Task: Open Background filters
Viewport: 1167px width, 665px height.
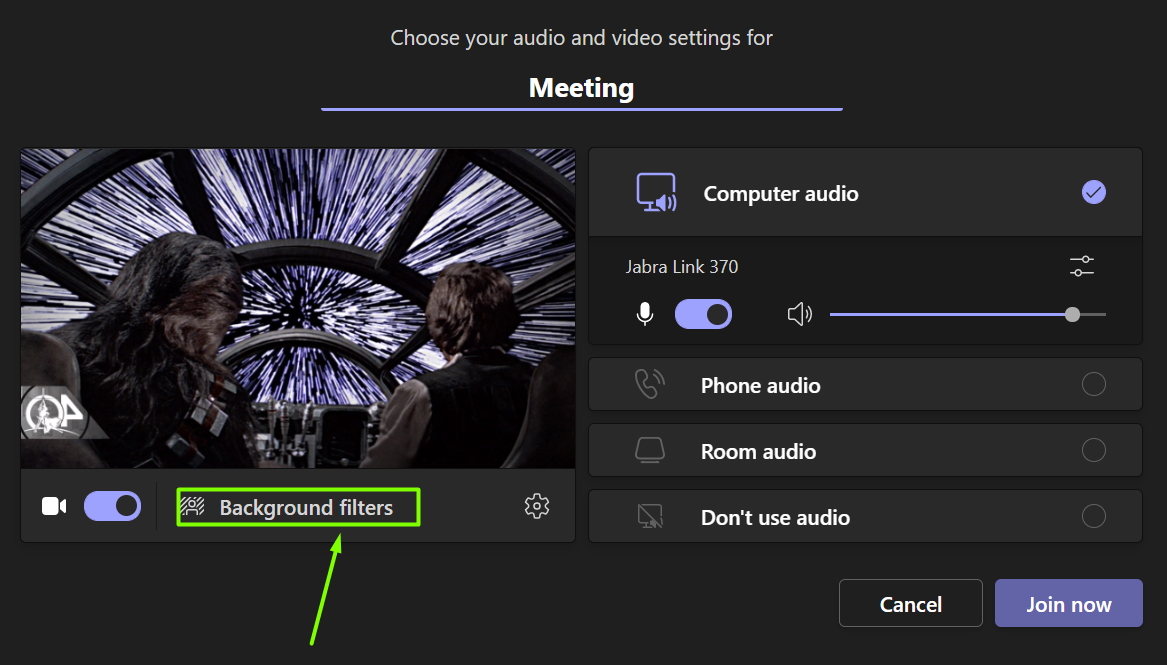Action: coord(298,507)
